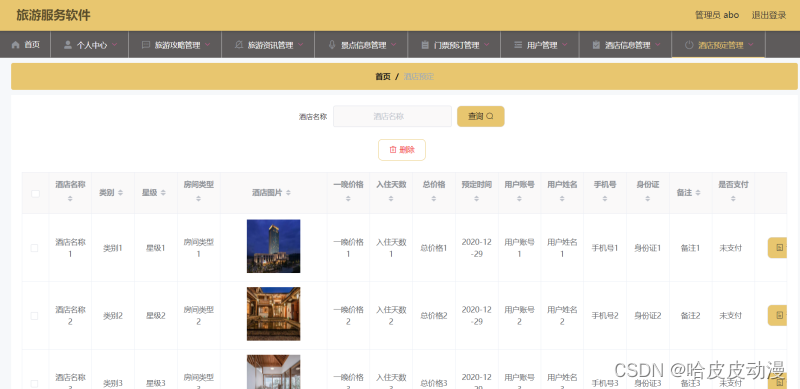Click the 退出登录 logout link
Image resolution: width=800 pixels, height=389 pixels.
pyautogui.click(x=769, y=15)
